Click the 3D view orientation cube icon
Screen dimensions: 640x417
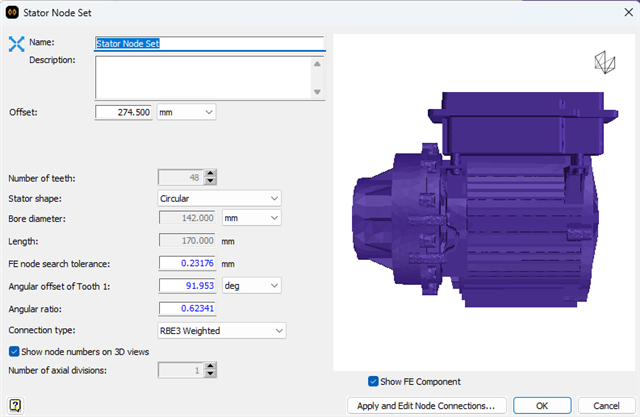[604, 62]
